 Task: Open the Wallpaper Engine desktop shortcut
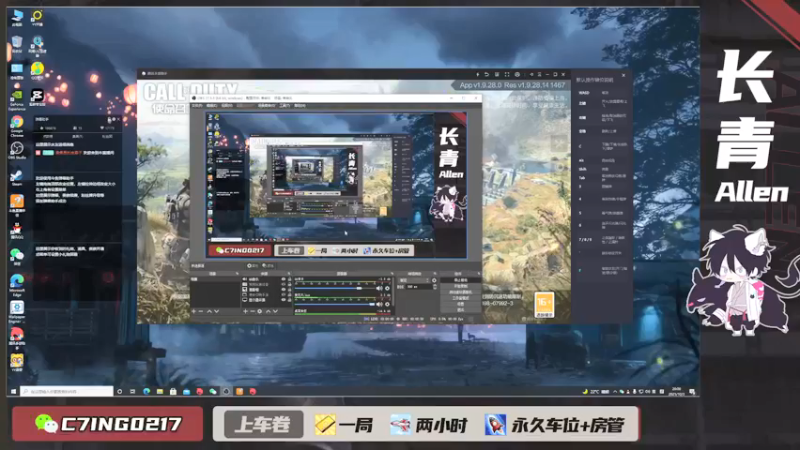click(17, 310)
